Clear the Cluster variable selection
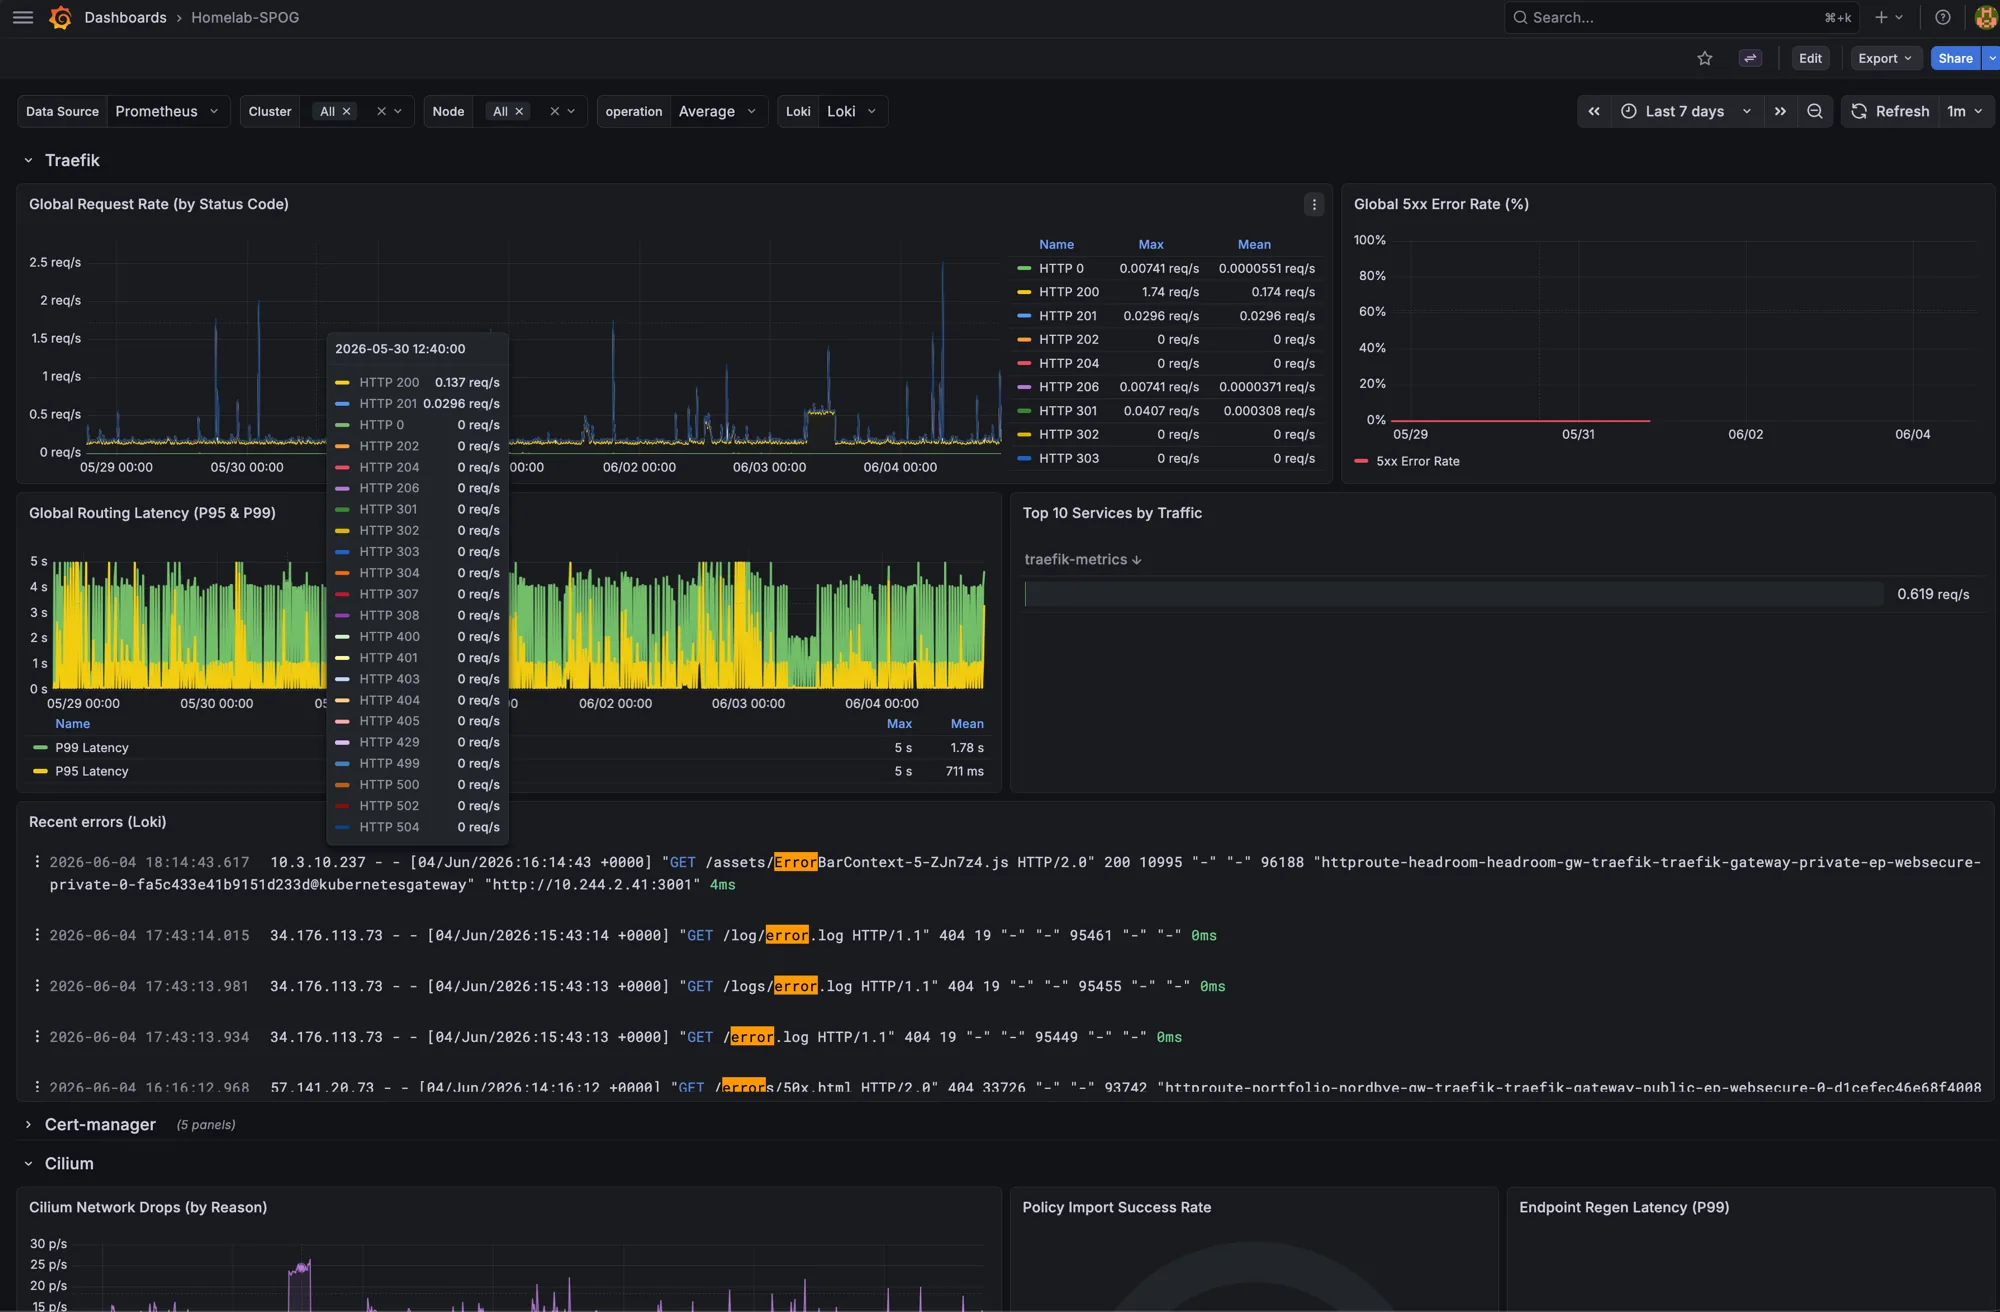The height and width of the screenshot is (1312, 2000). pos(381,111)
